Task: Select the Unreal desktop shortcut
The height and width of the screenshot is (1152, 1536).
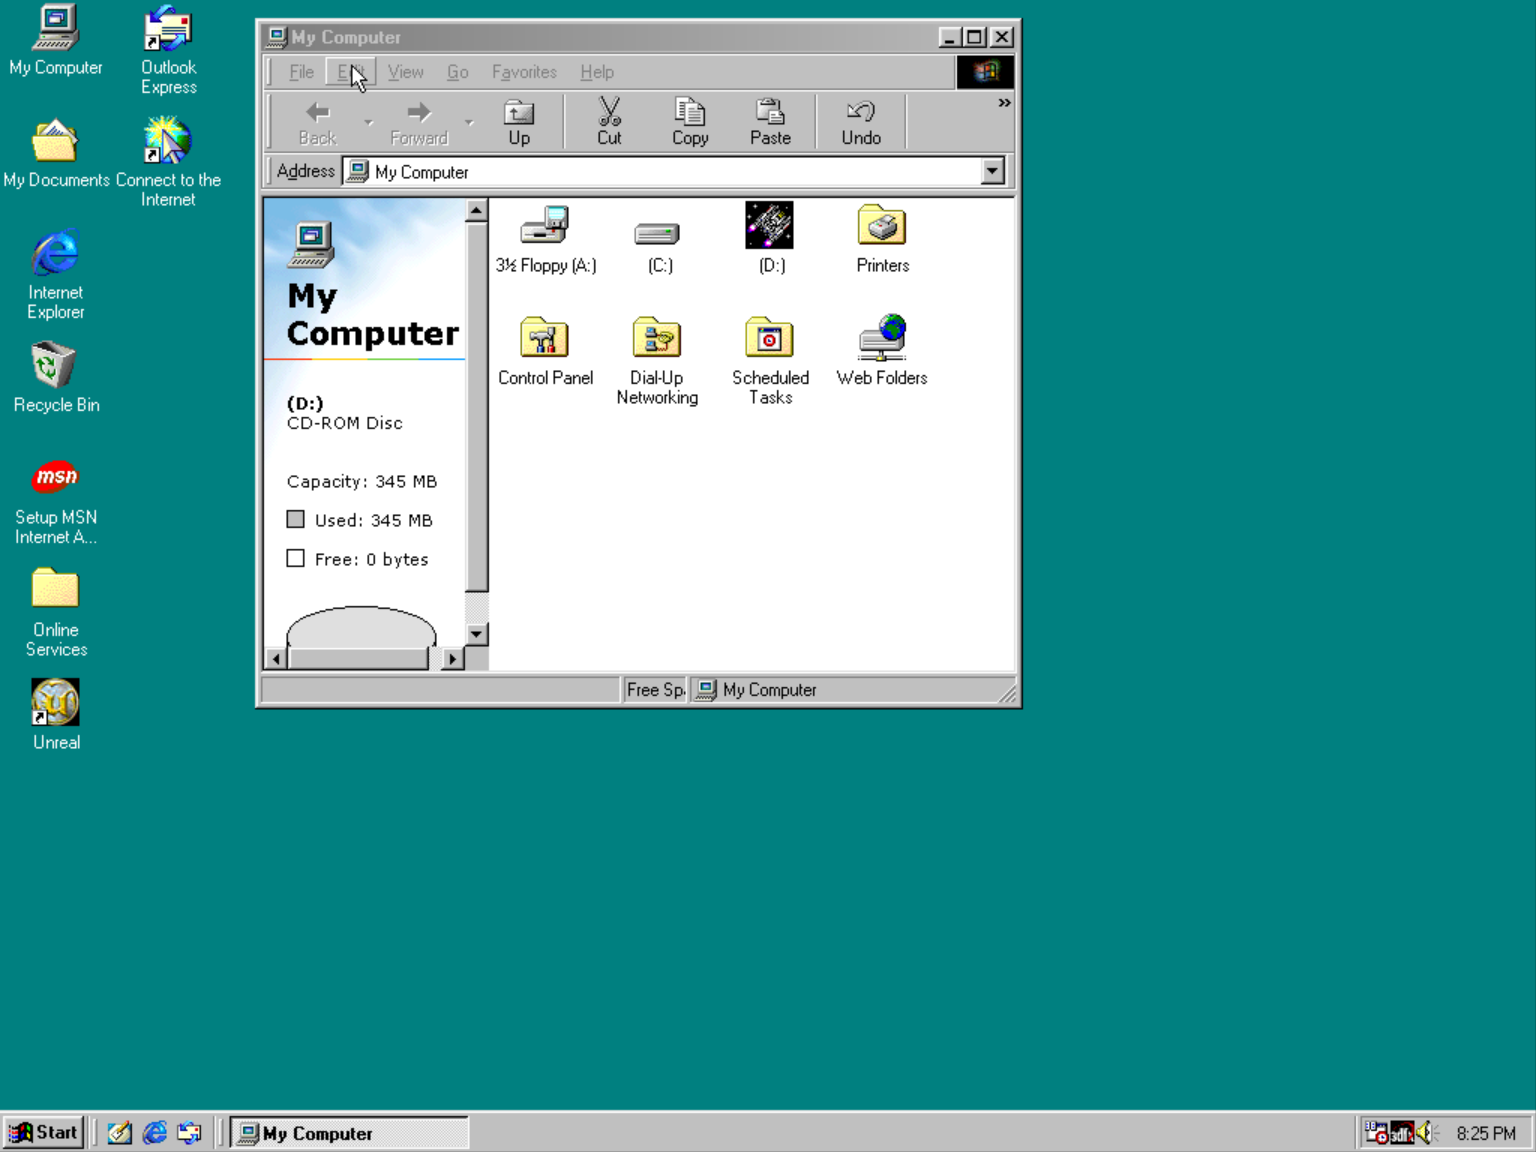Action: click(56, 715)
